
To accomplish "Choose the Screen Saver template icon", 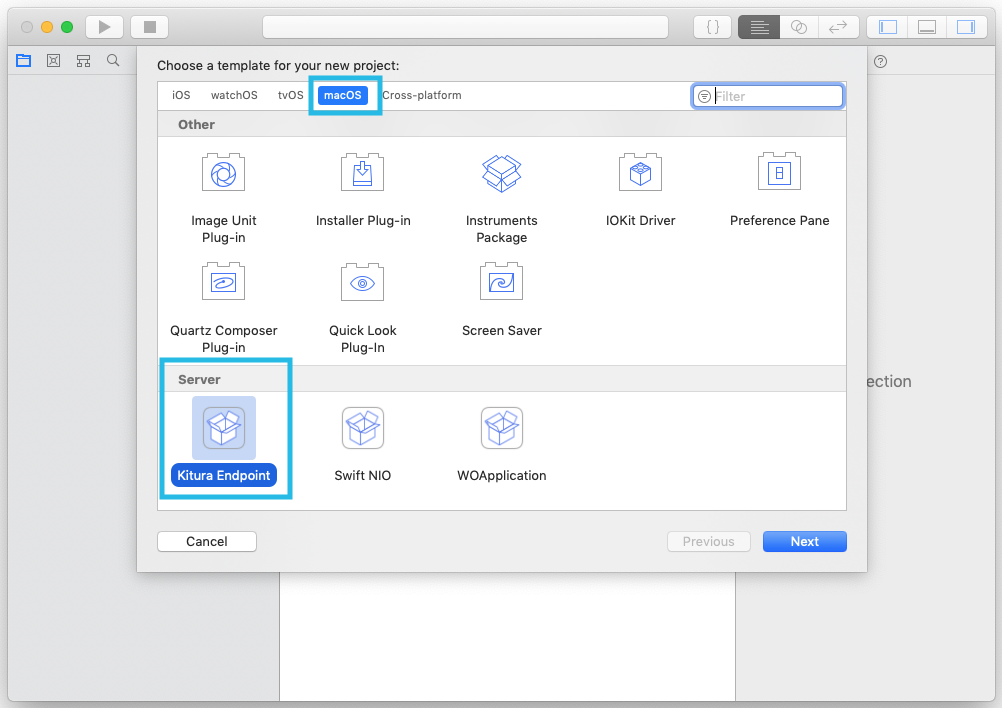I will 502,282.
